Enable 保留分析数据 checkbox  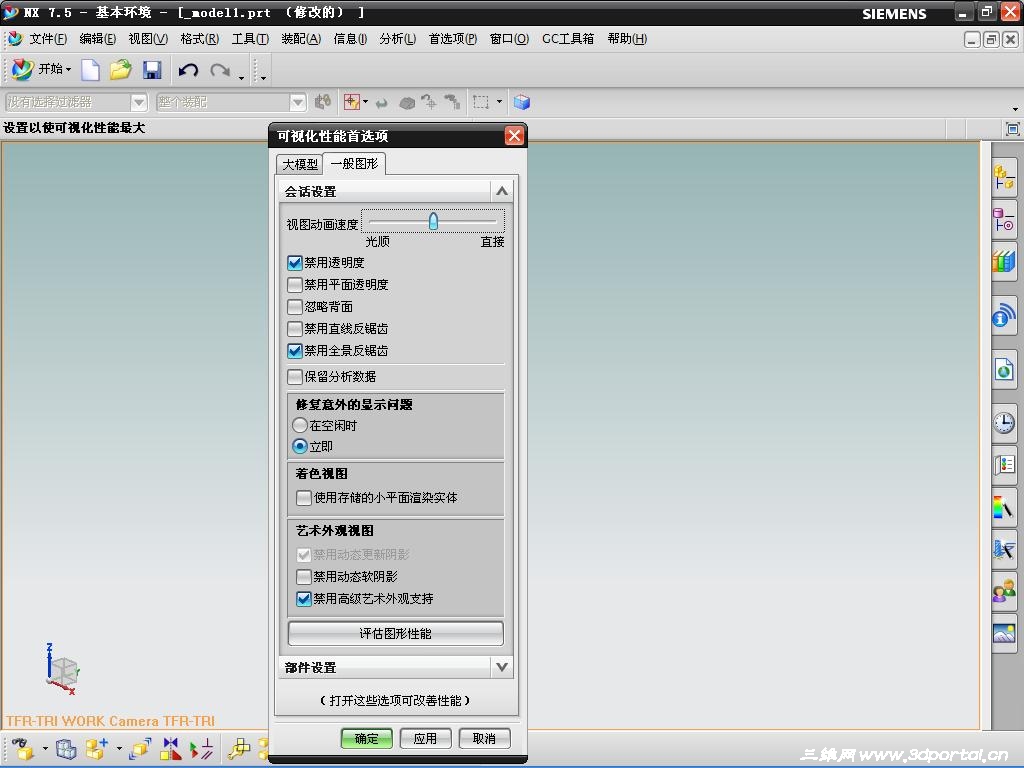coord(295,377)
